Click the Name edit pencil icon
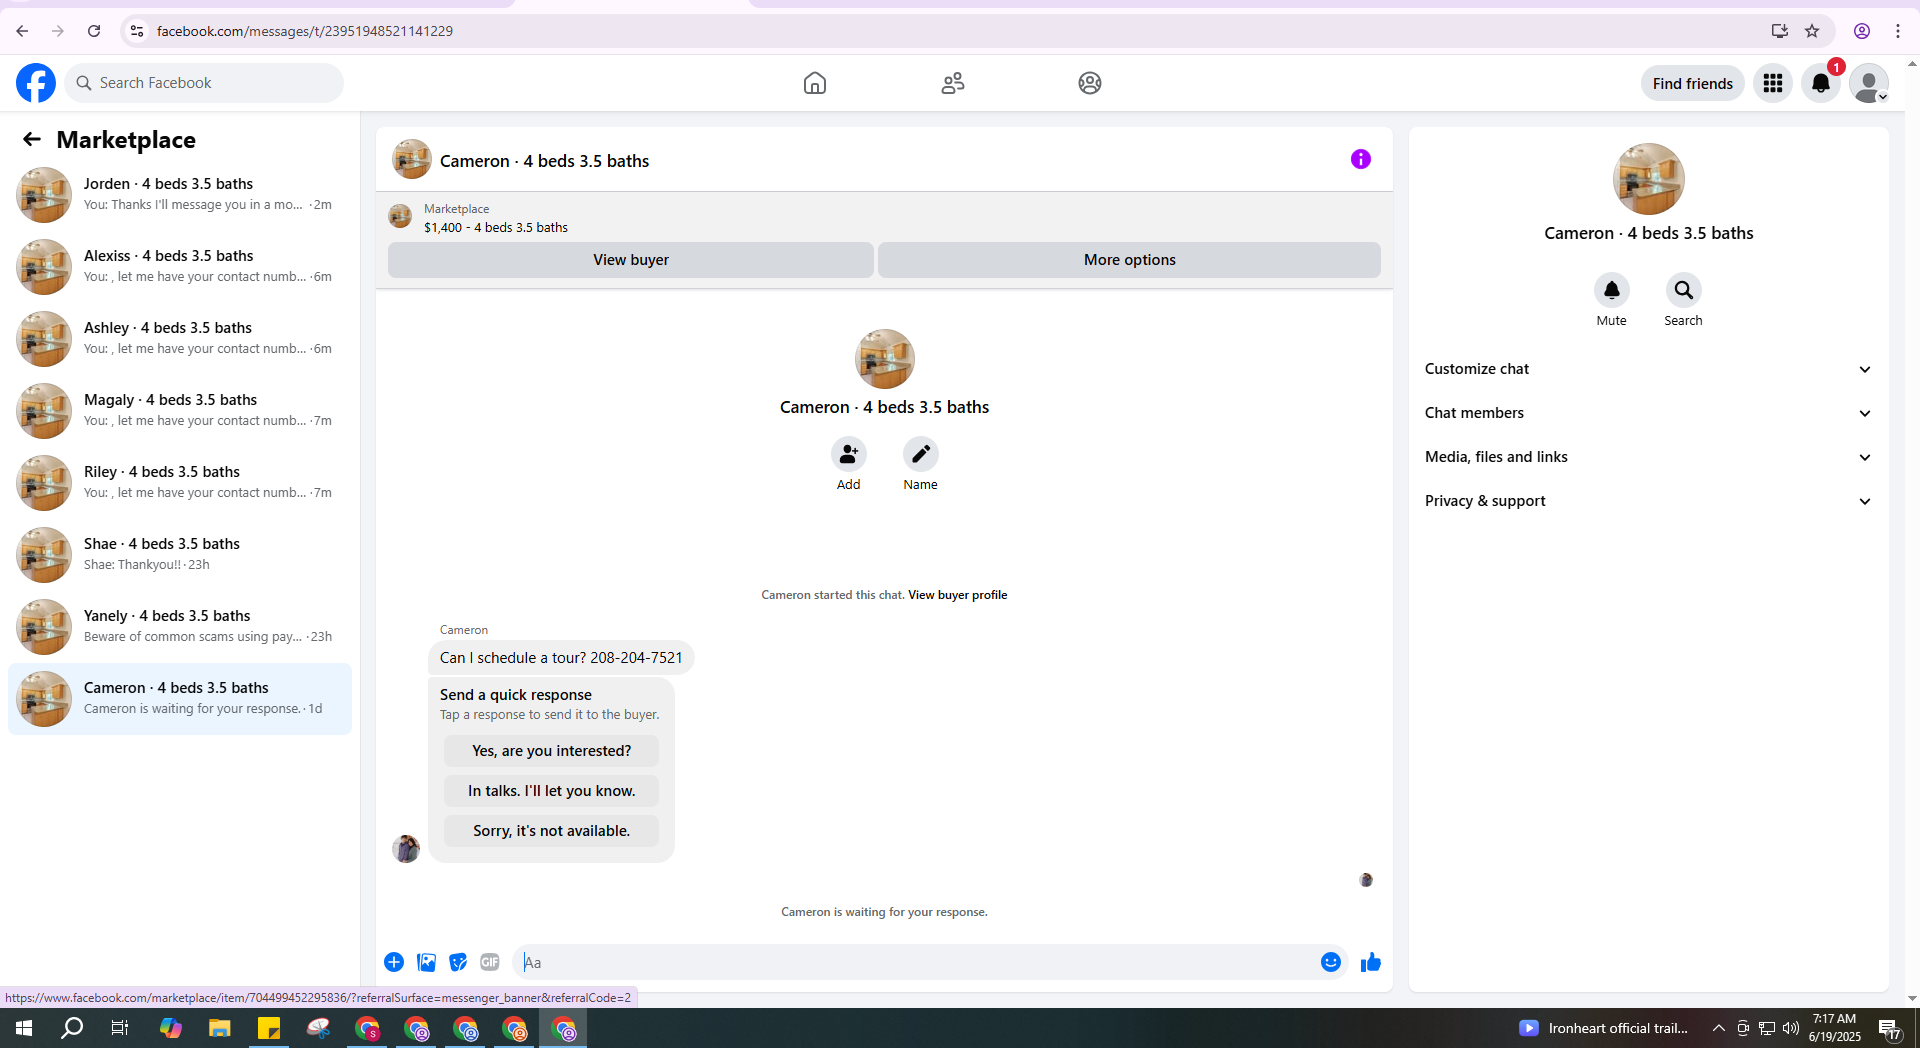The image size is (1920, 1048). click(x=921, y=455)
